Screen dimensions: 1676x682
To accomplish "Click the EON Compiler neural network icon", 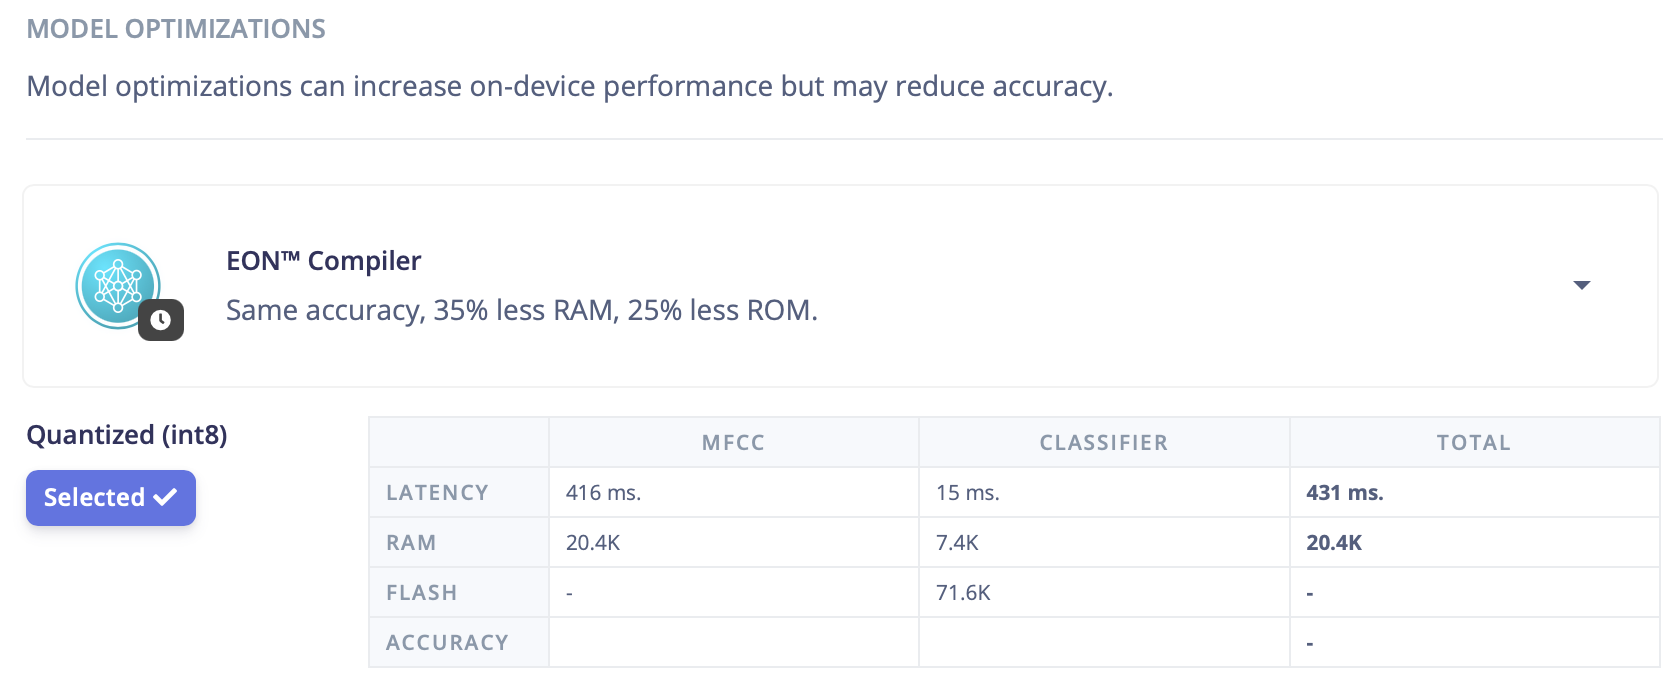I will coord(118,284).
